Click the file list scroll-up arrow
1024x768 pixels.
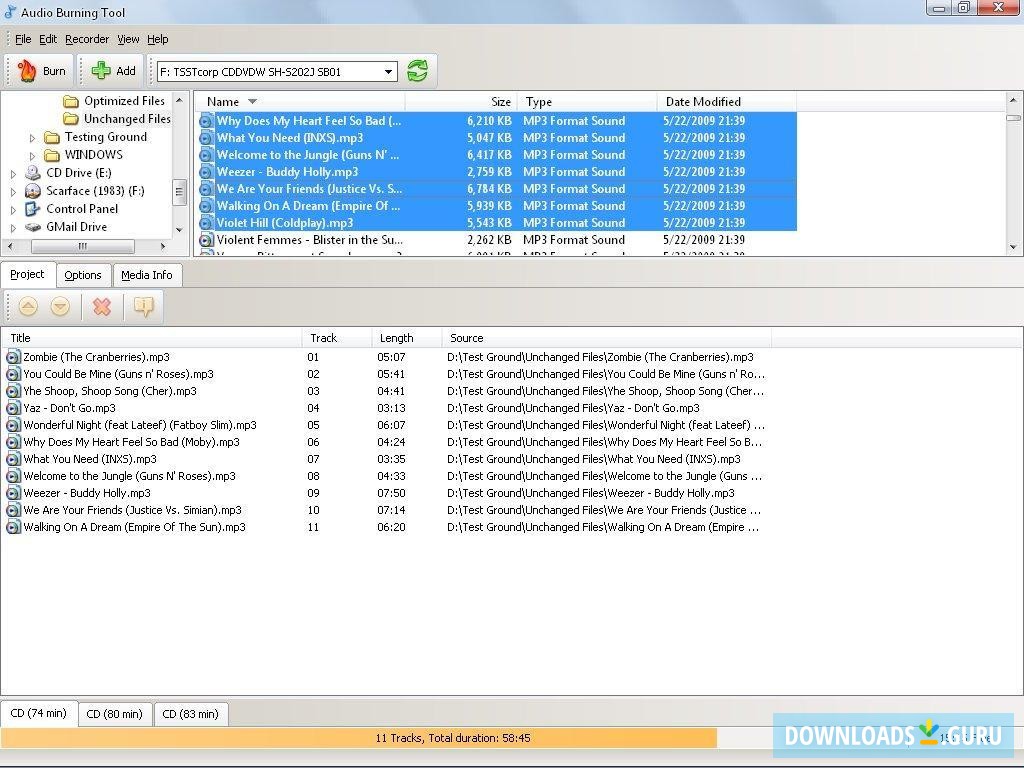(x=1013, y=100)
